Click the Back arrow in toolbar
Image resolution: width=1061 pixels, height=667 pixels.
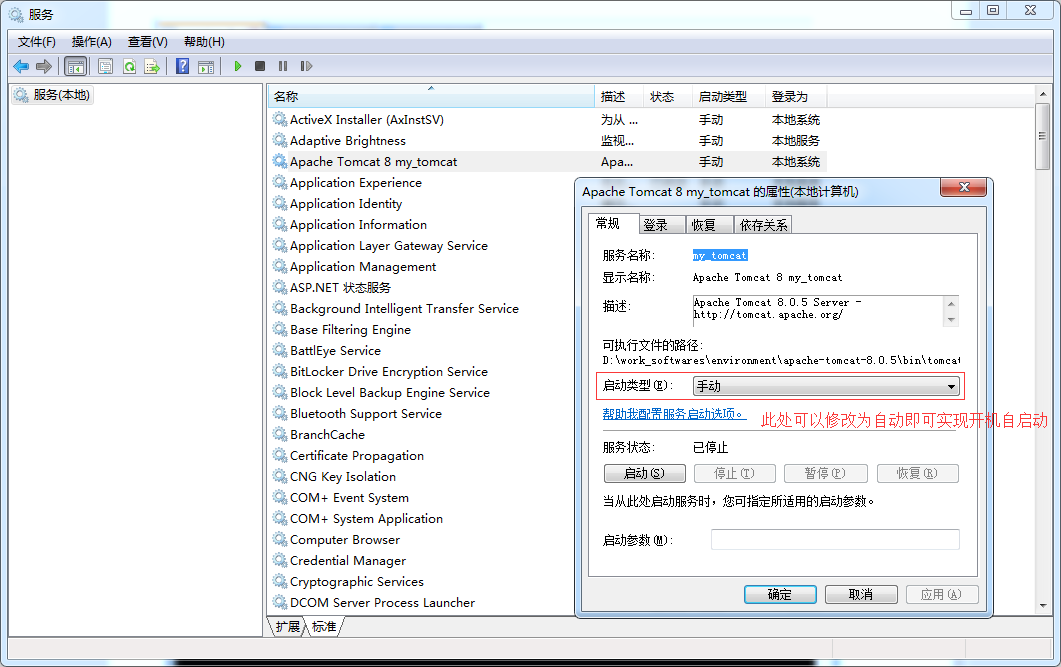pyautogui.click(x=21, y=66)
